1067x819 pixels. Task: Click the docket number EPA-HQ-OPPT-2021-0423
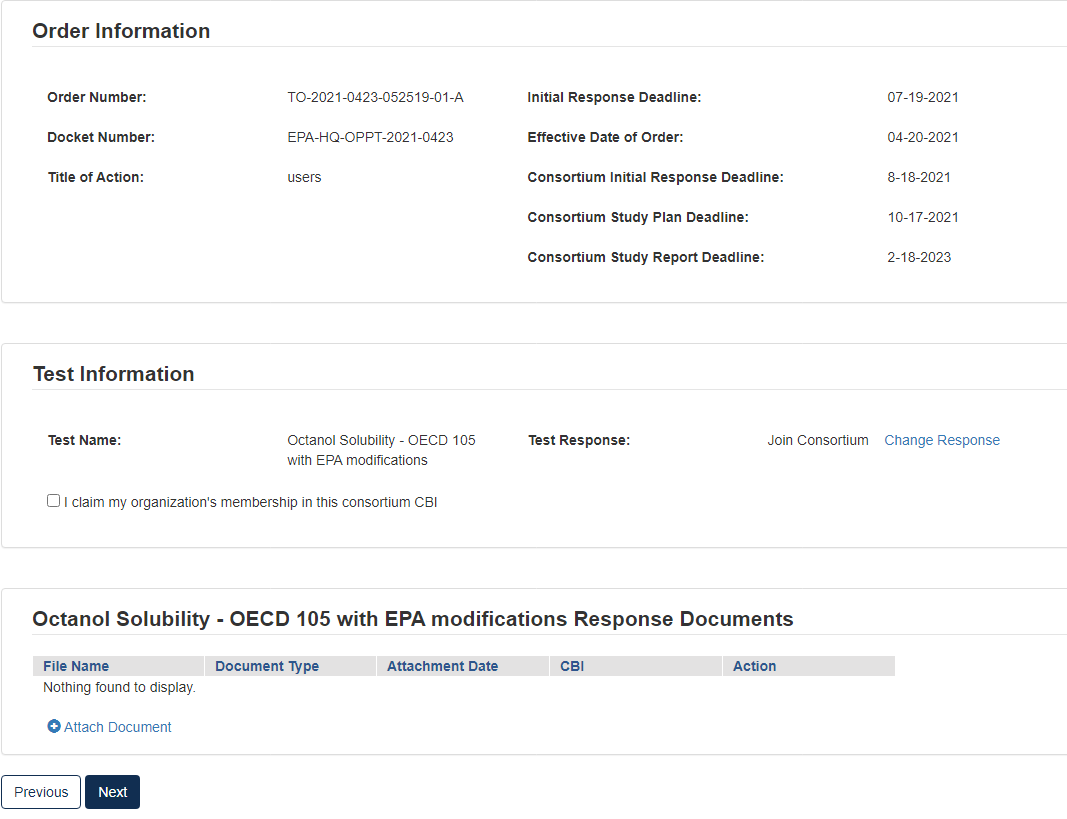(x=370, y=137)
